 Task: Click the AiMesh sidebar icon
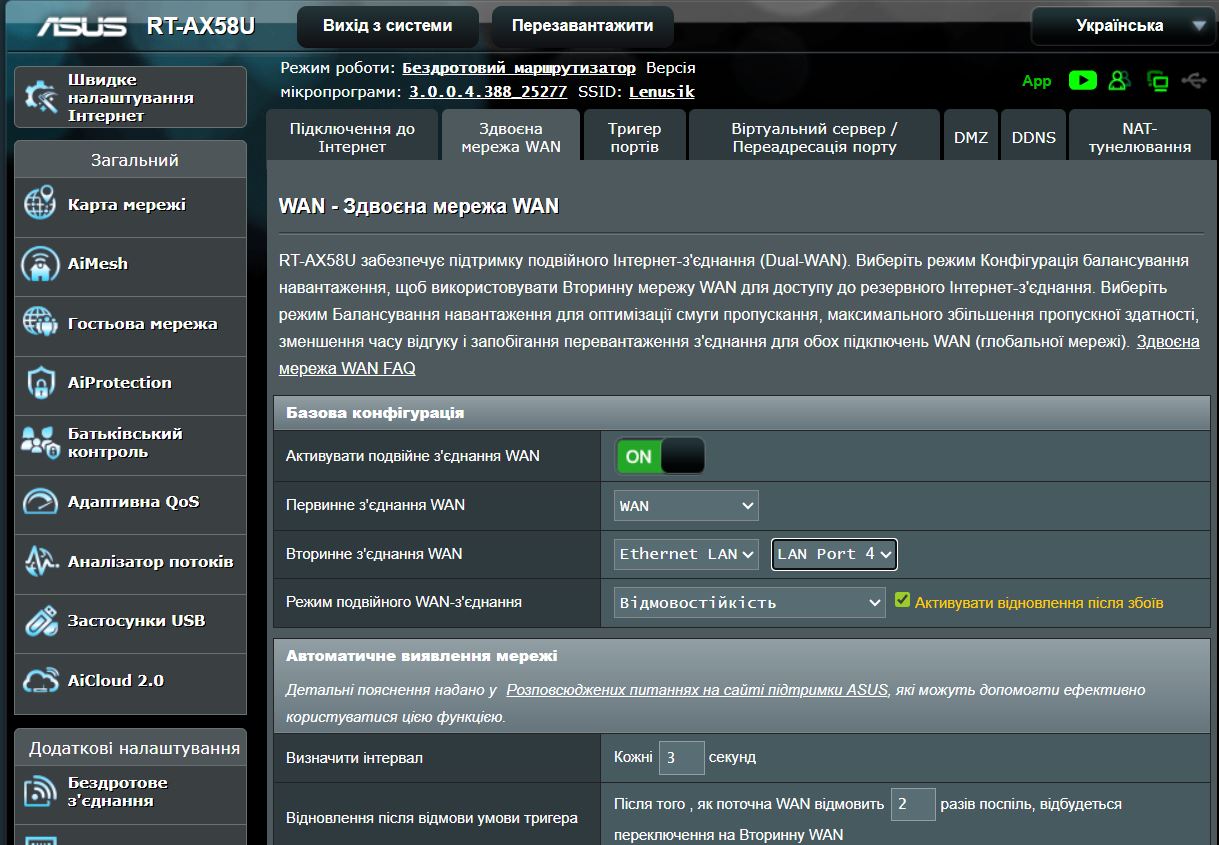pyautogui.click(x=40, y=265)
